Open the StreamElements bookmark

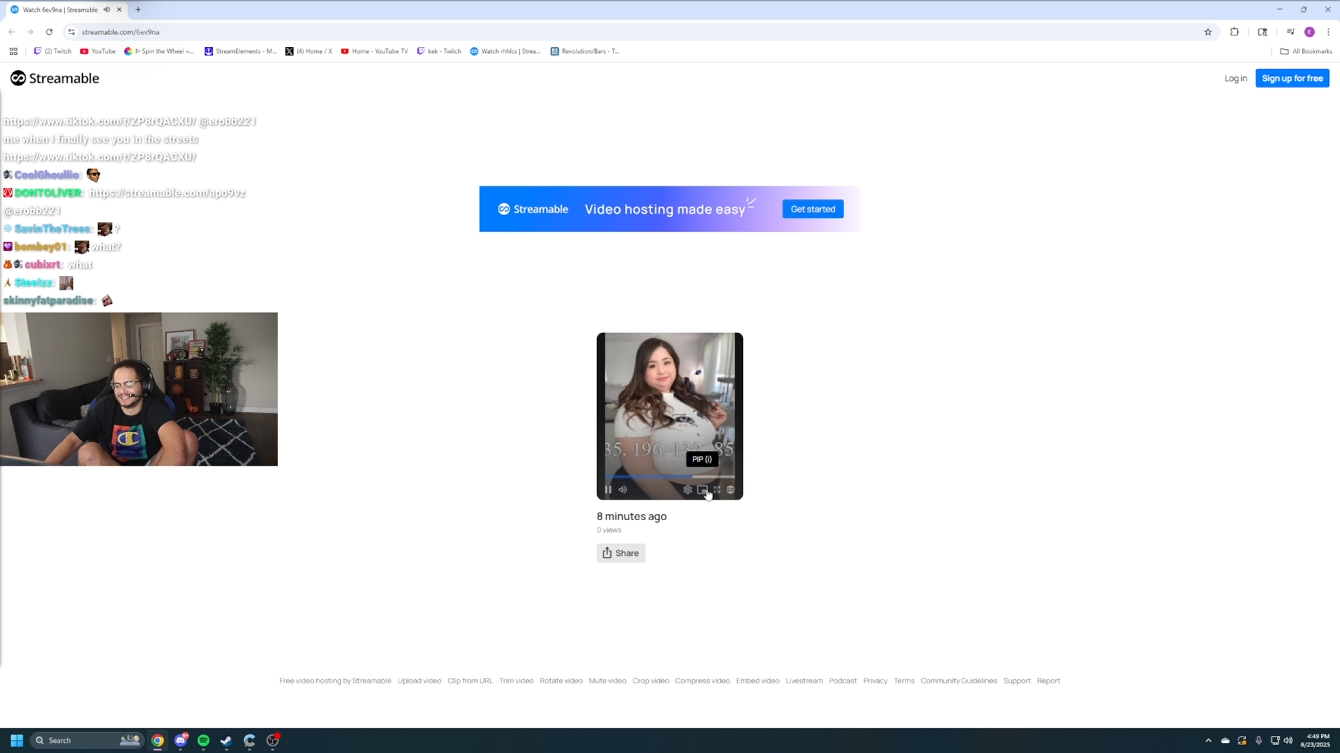tap(240, 51)
